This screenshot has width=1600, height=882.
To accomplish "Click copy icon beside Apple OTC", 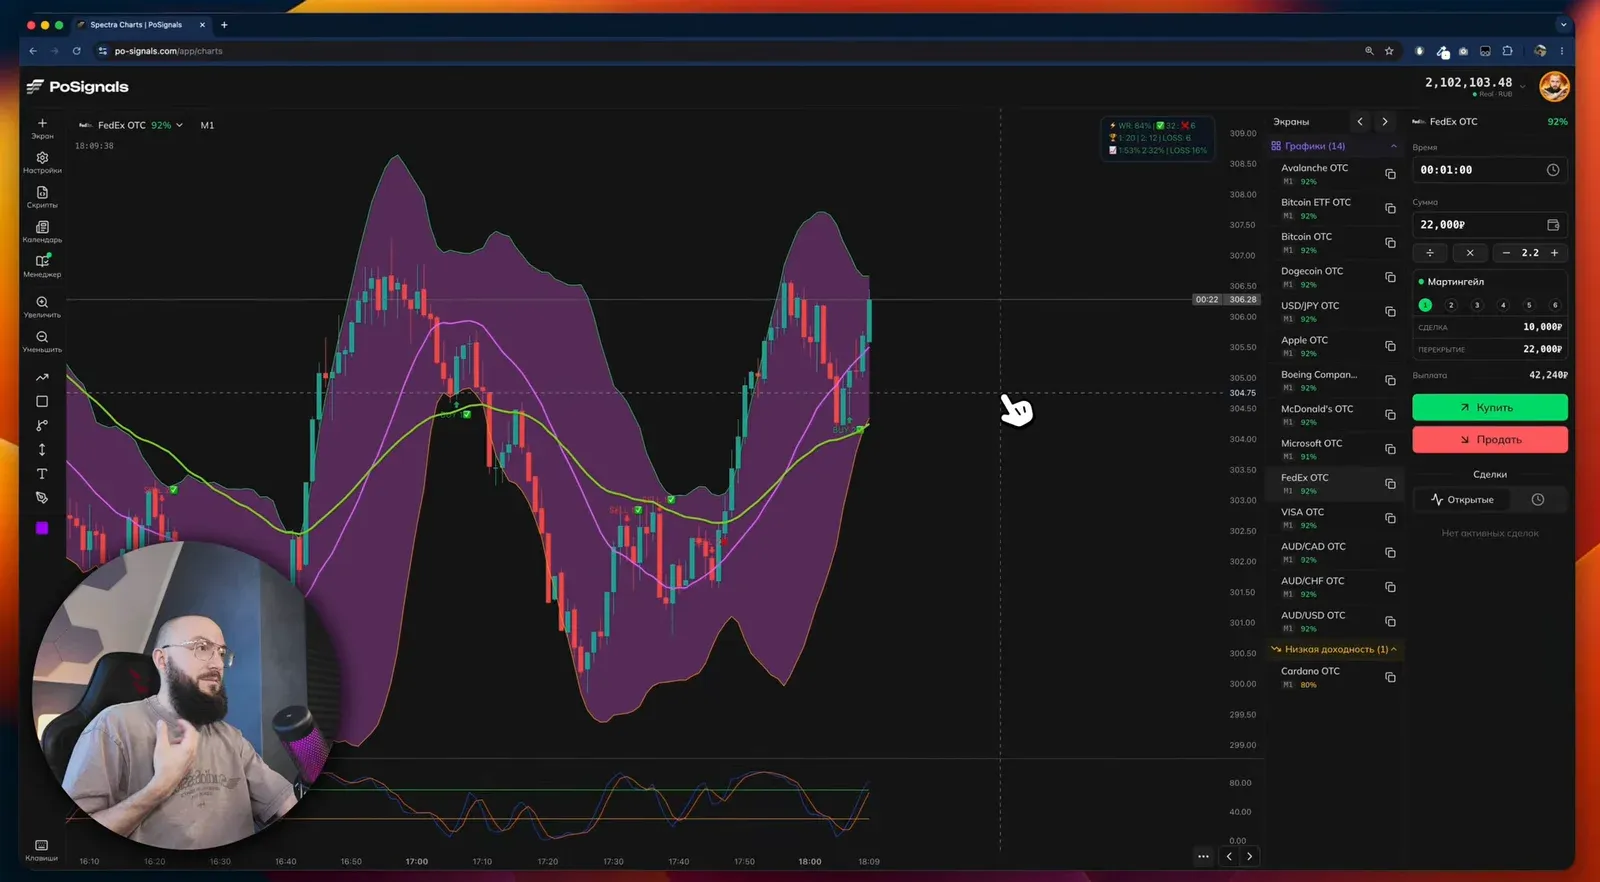I will tap(1390, 346).
